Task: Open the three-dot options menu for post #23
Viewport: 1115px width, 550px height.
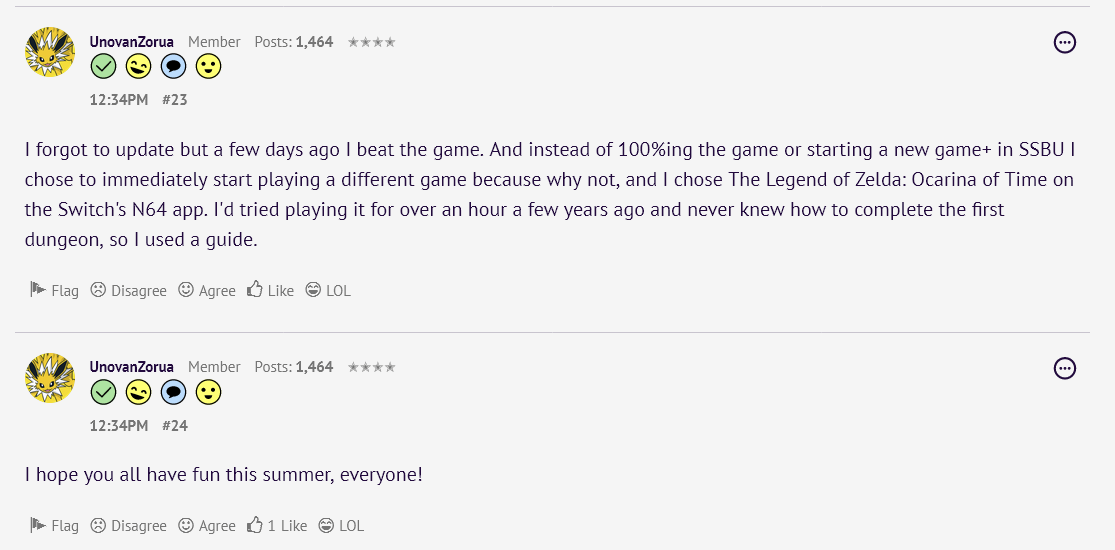Action: coord(1065,42)
